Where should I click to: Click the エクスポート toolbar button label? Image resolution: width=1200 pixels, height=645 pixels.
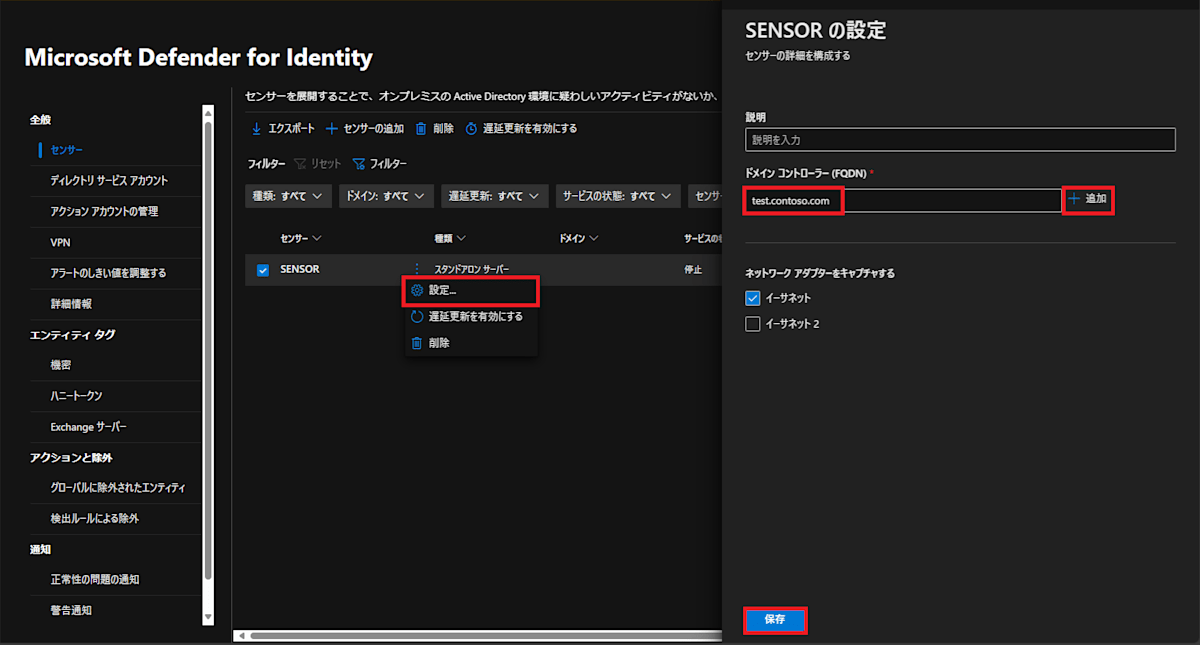click(291, 129)
